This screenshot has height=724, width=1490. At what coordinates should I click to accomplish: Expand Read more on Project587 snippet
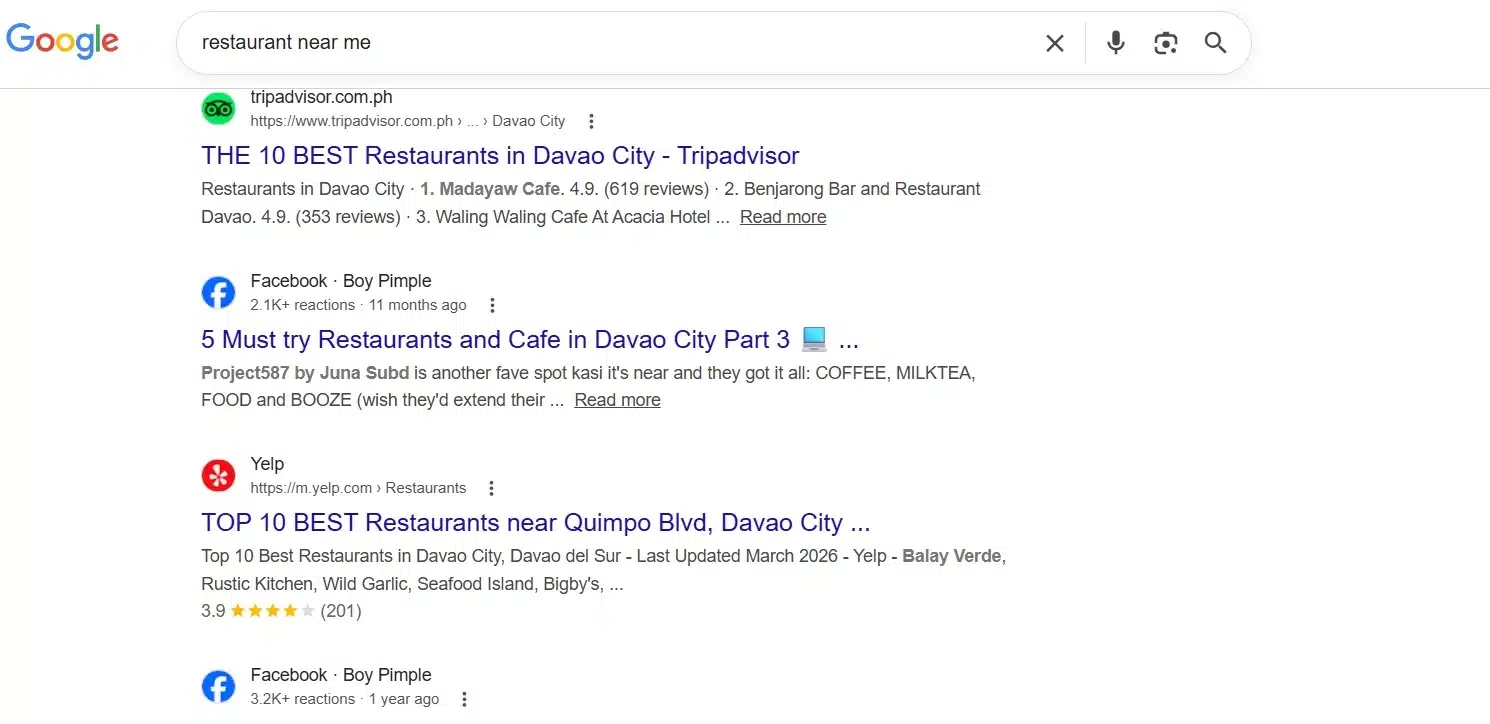click(617, 400)
